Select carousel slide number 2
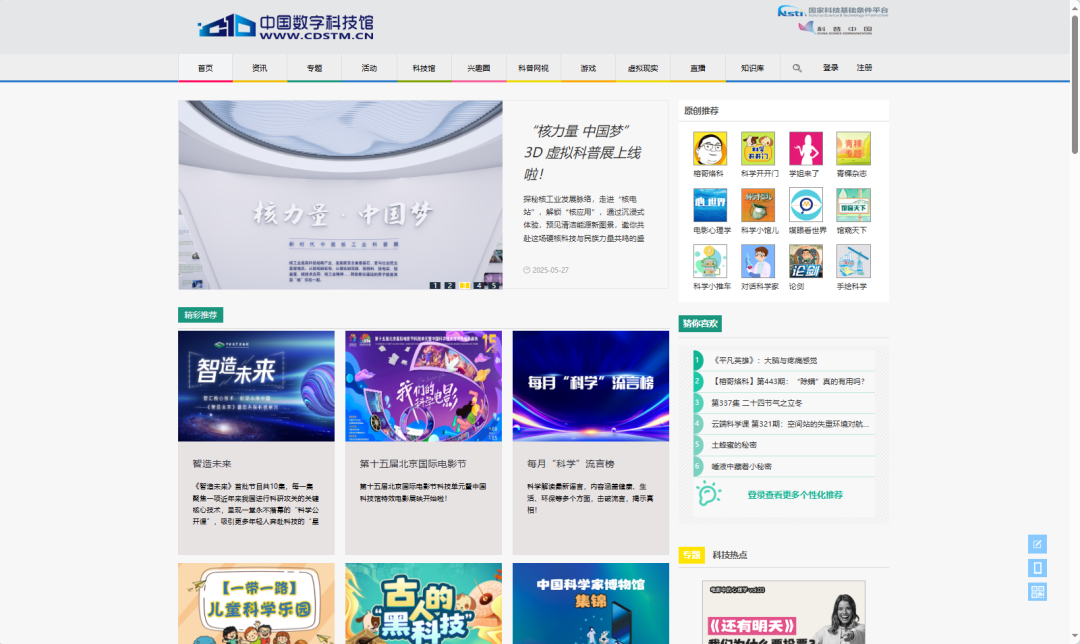The image size is (1080, 644). 449,286
